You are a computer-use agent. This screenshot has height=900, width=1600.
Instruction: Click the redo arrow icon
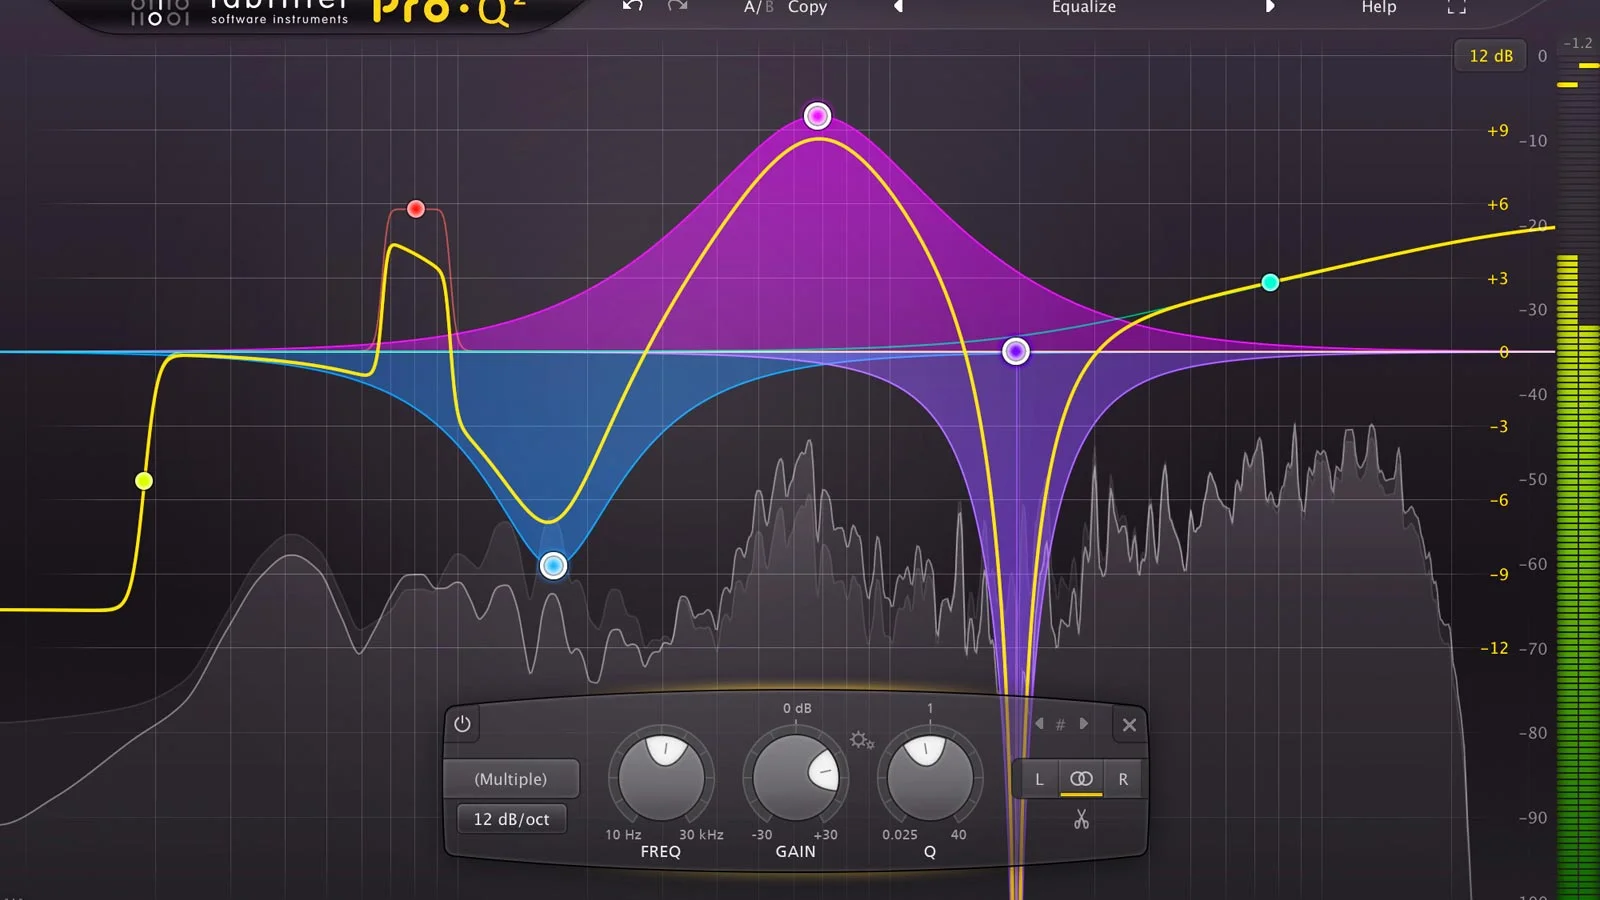[678, 7]
